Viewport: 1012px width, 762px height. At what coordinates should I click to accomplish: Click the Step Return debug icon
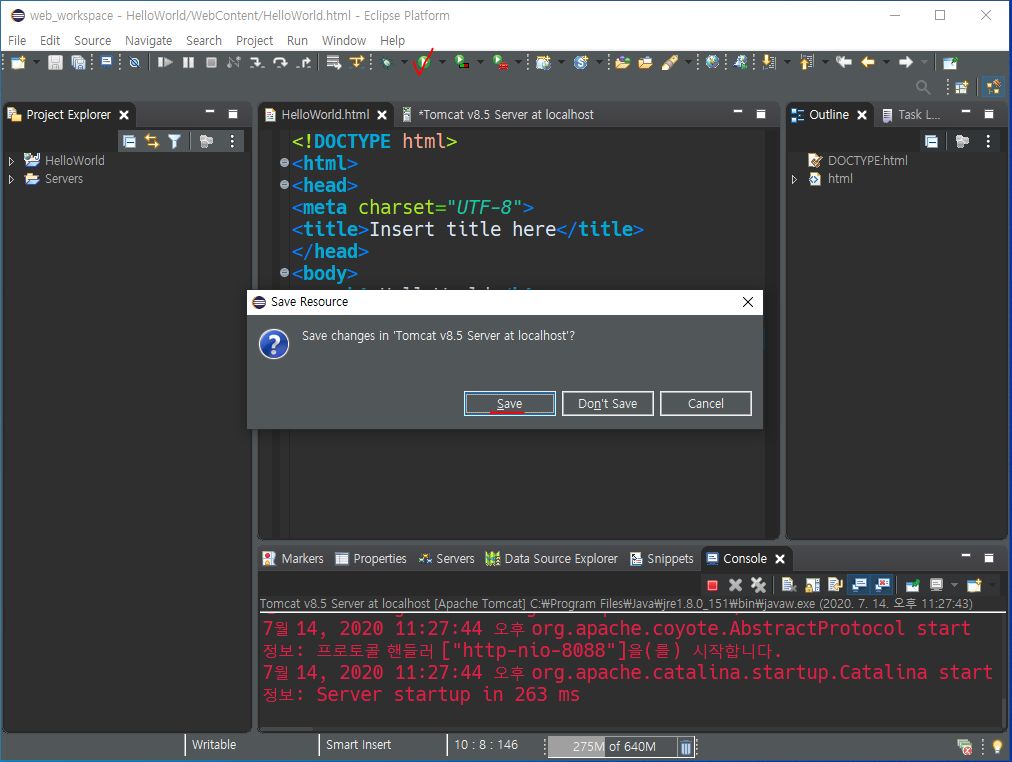pyautogui.click(x=304, y=63)
